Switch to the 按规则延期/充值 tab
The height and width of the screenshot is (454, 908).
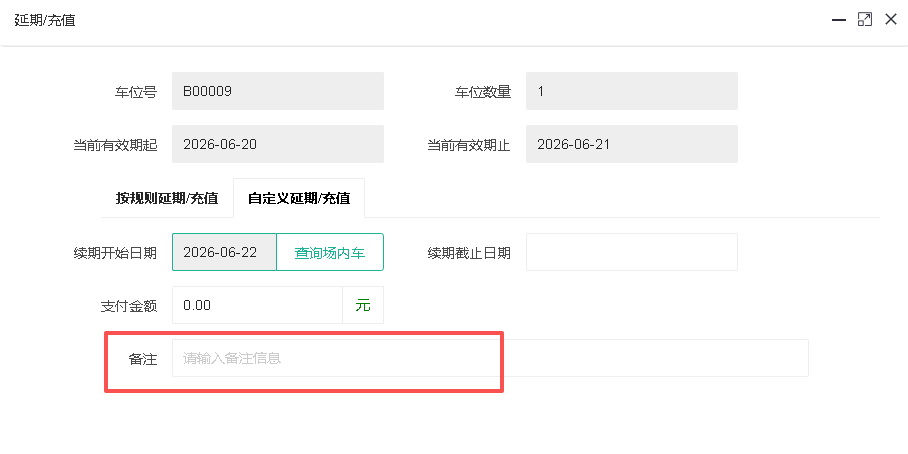[167, 198]
